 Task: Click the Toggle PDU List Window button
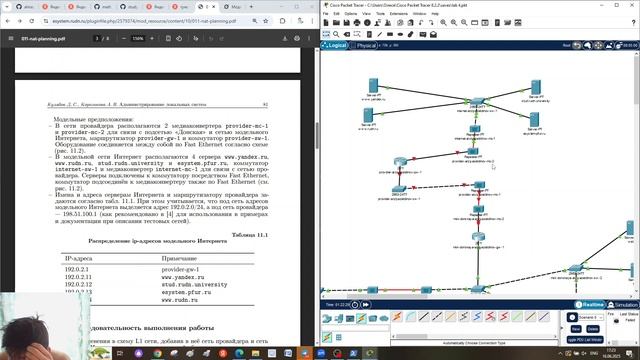(x=584, y=339)
